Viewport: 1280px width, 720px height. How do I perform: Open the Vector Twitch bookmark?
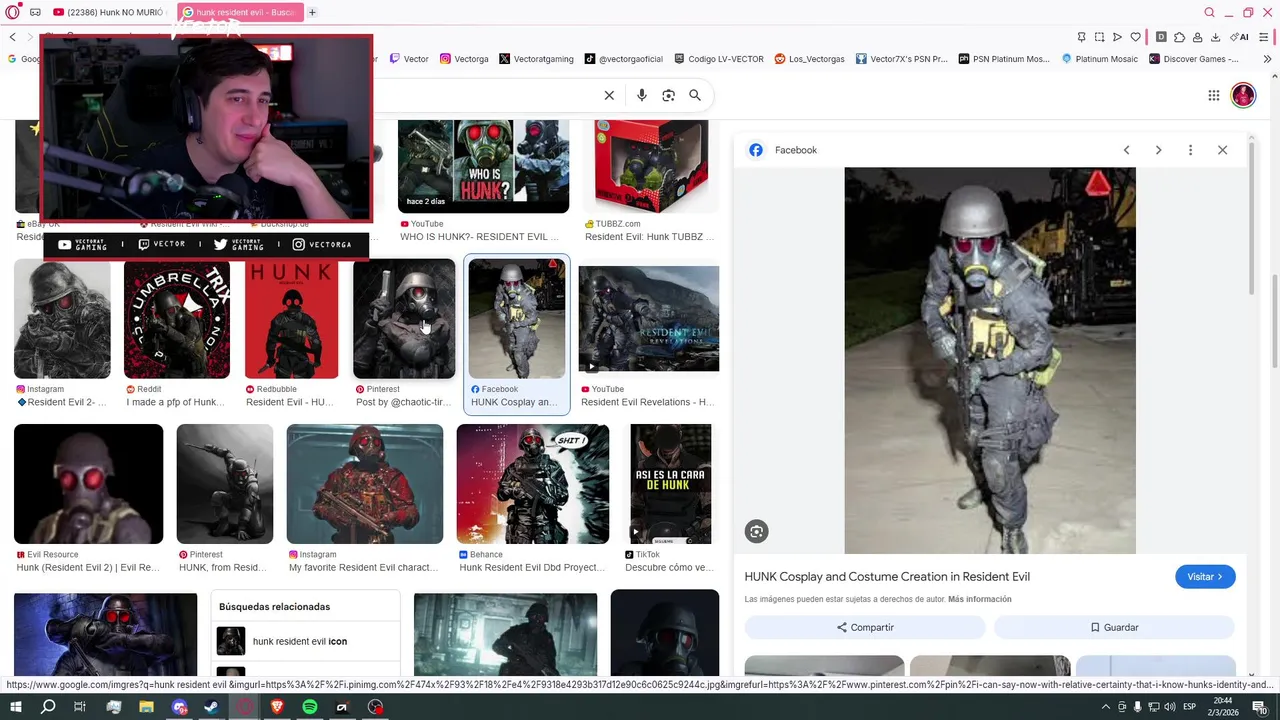pos(409,59)
